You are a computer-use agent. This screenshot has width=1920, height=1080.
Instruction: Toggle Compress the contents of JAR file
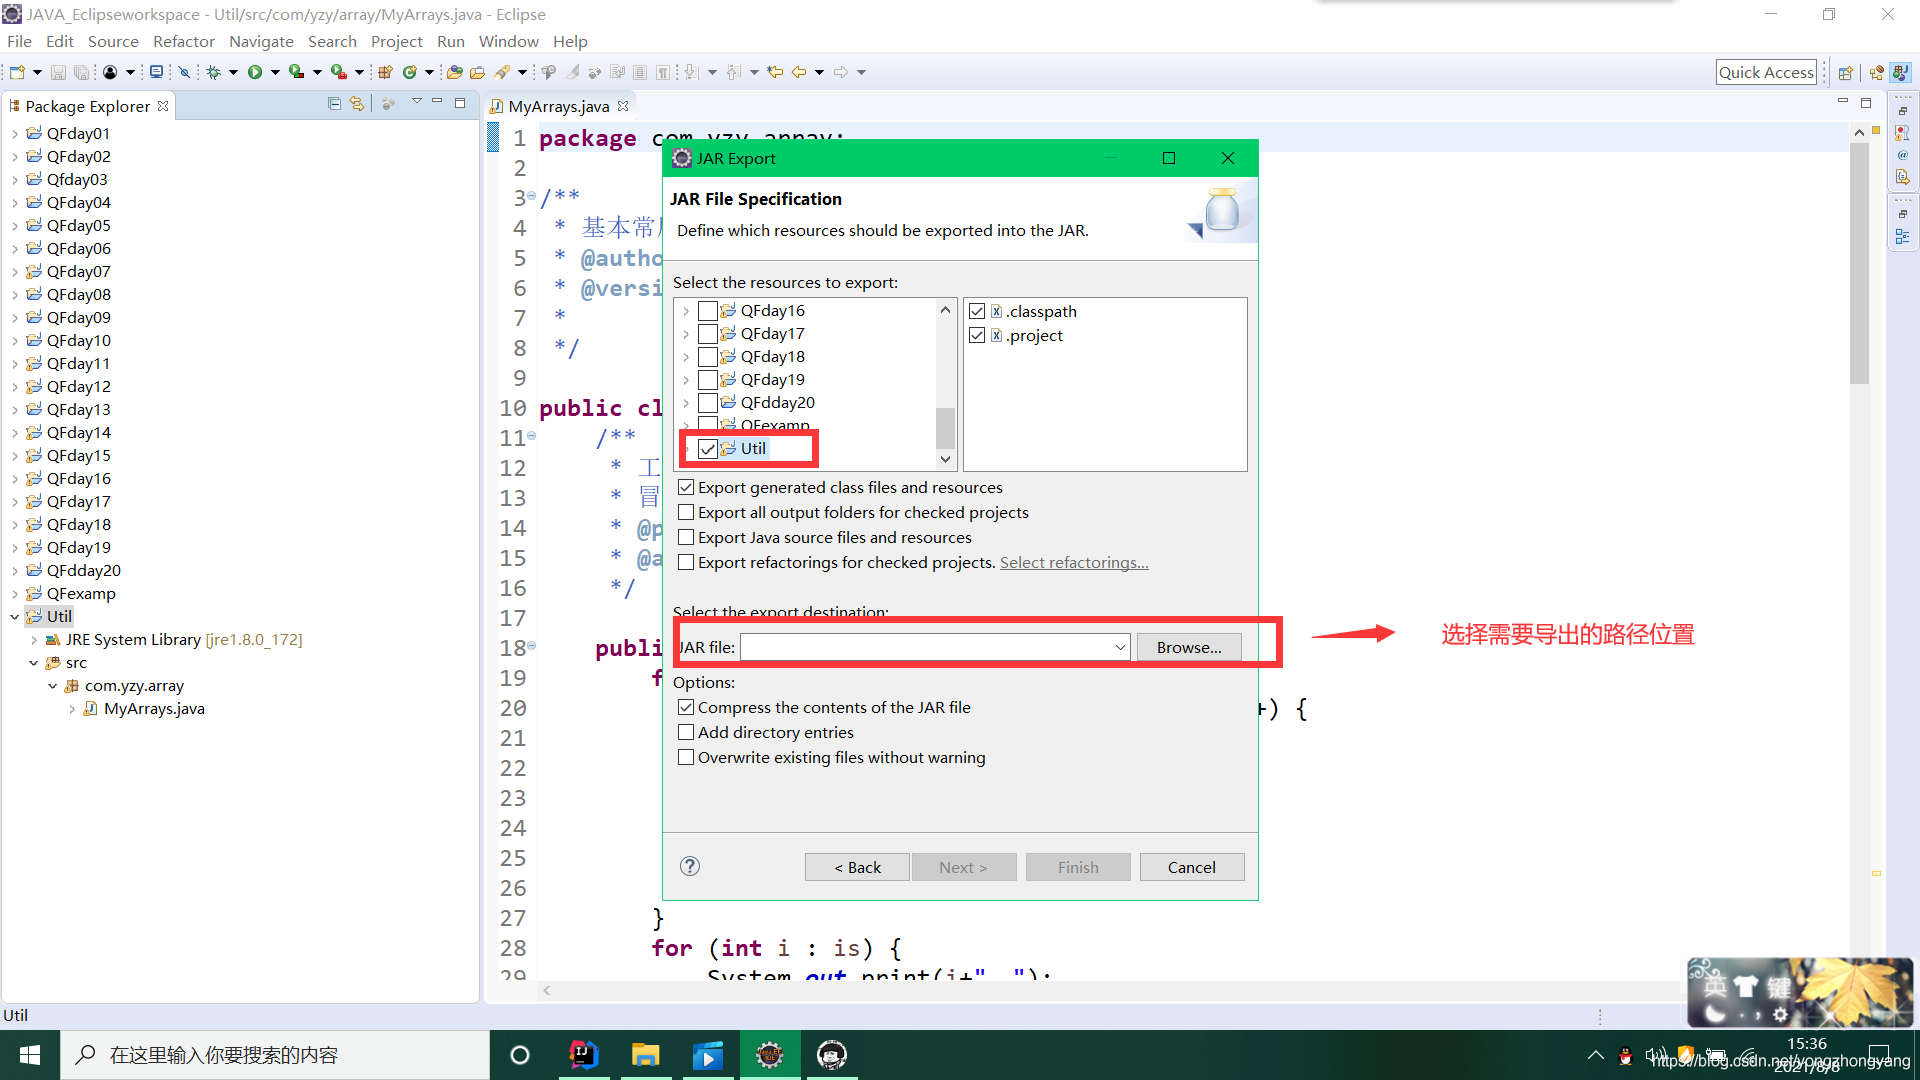tap(686, 708)
